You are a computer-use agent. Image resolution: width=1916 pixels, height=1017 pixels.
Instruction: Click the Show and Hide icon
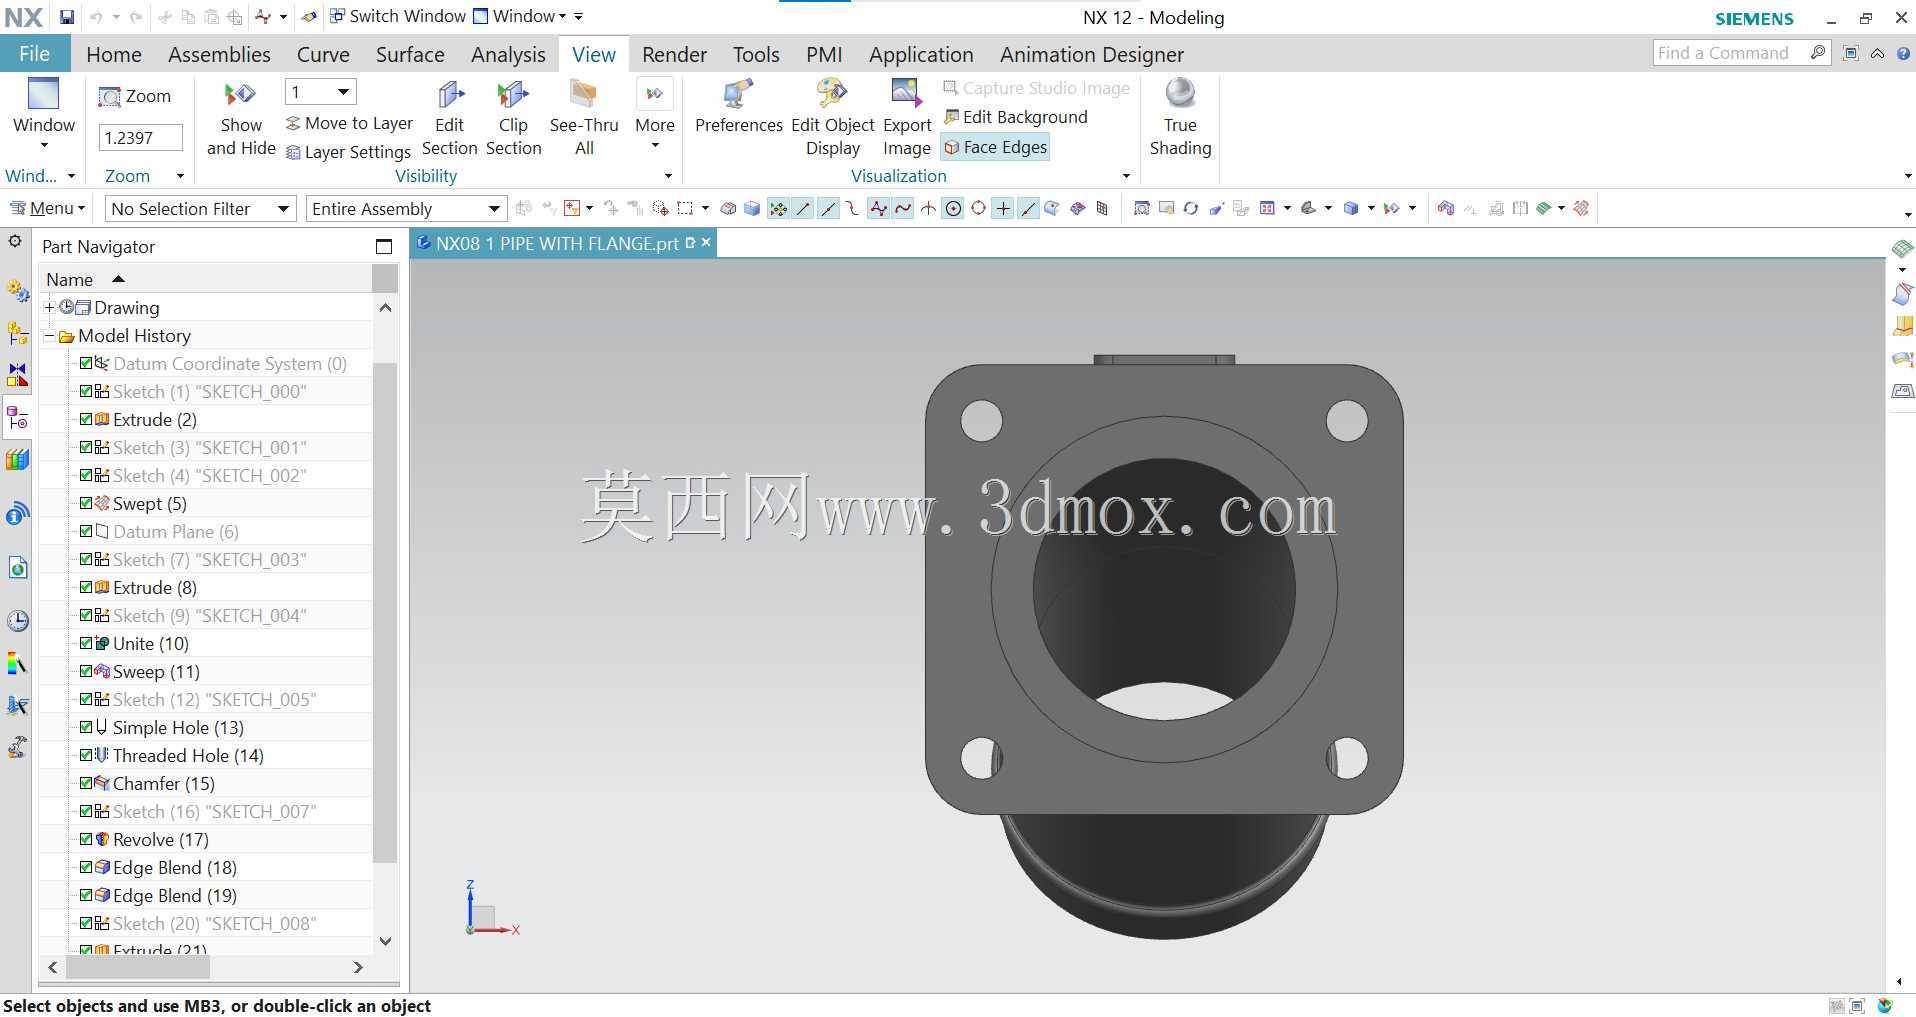[x=240, y=95]
